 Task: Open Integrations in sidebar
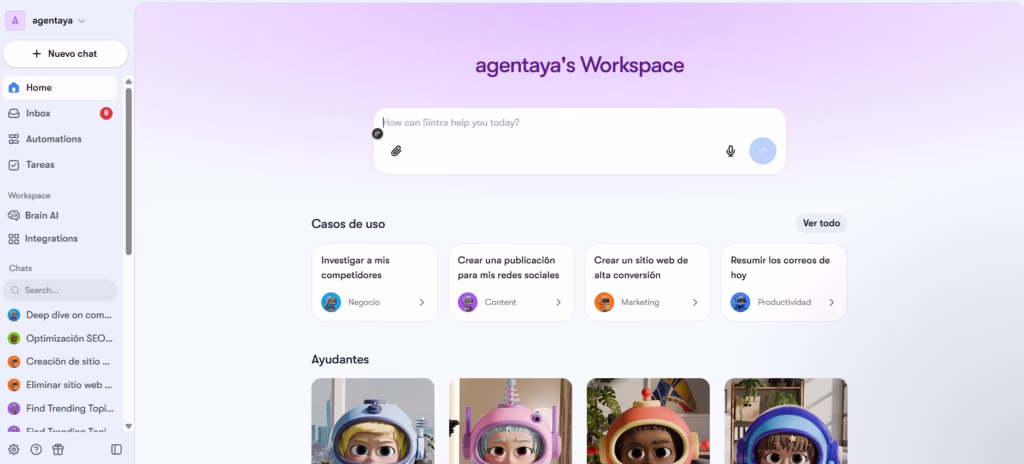click(x=60, y=239)
